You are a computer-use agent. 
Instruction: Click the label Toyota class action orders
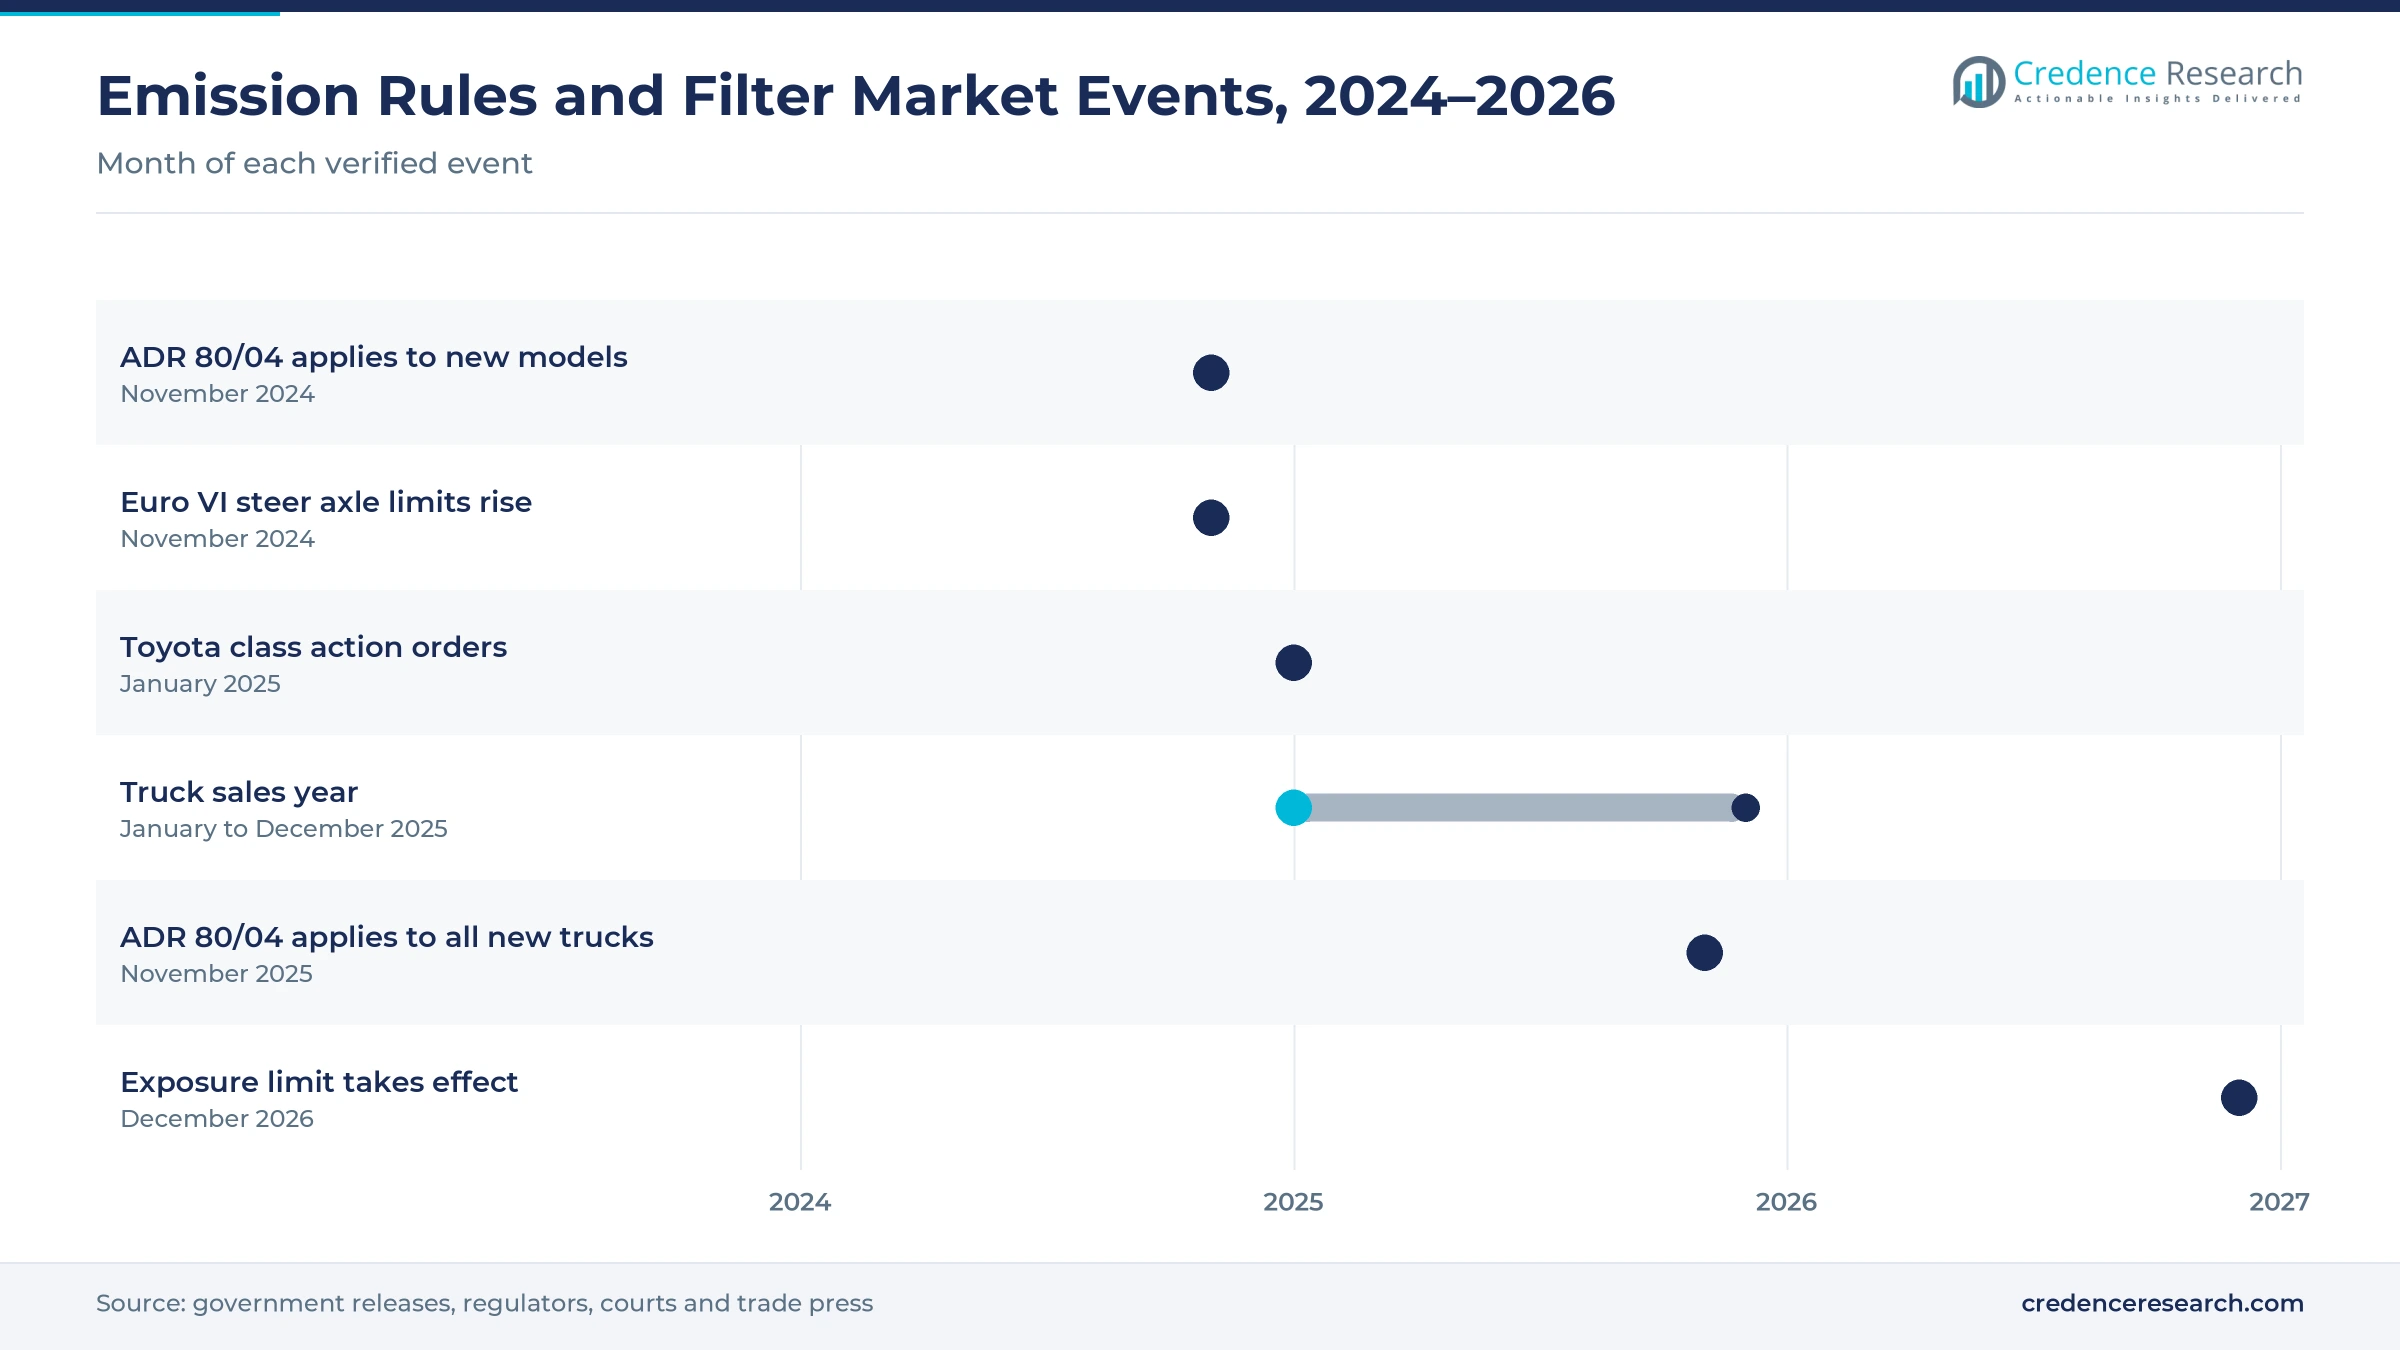click(313, 647)
